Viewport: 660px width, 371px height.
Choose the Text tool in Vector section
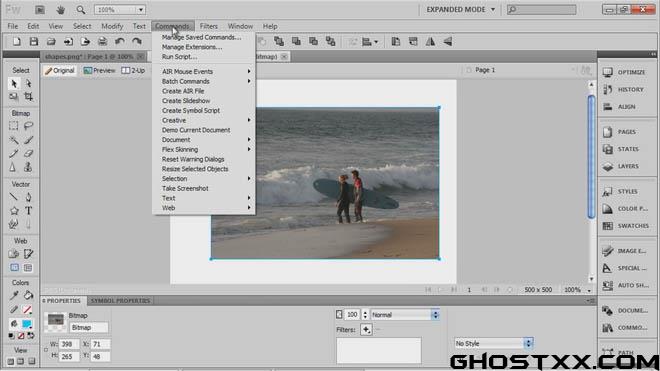[x=28, y=211]
